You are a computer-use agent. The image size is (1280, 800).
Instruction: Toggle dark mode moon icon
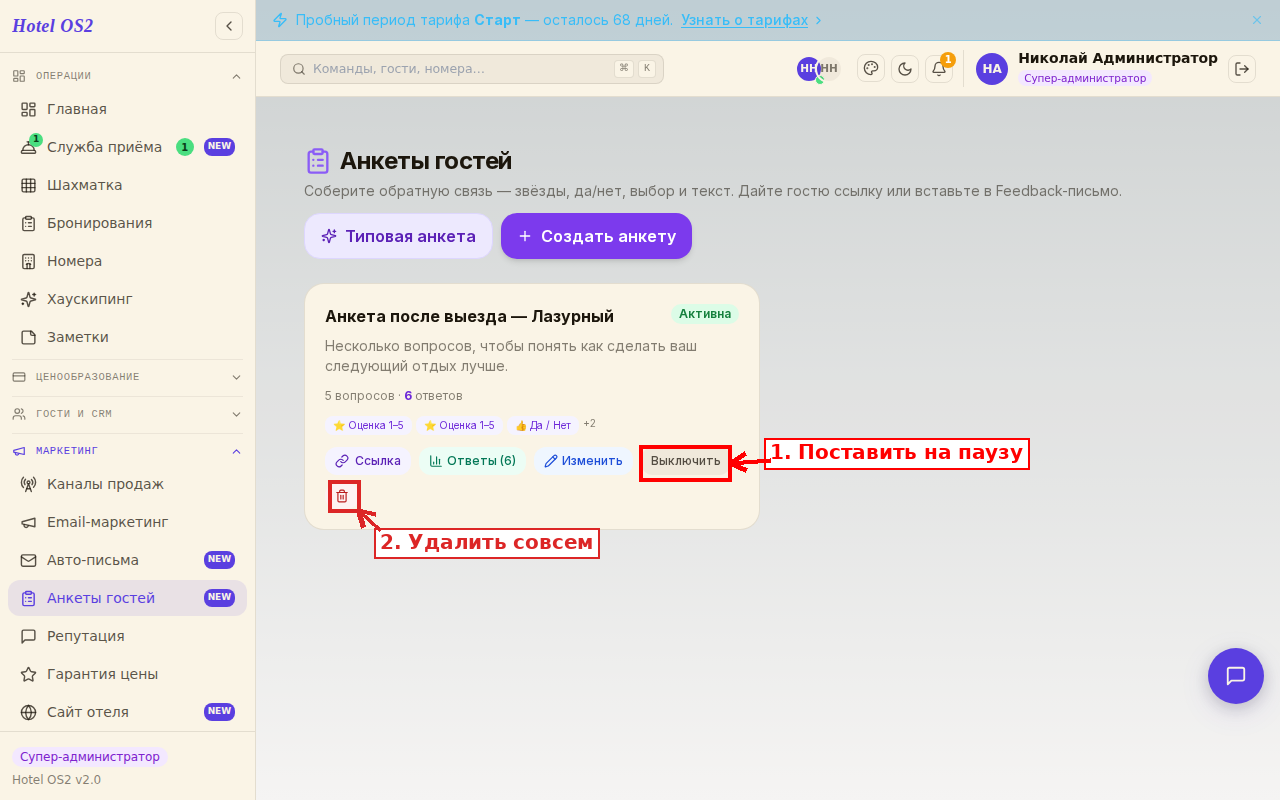pos(905,69)
